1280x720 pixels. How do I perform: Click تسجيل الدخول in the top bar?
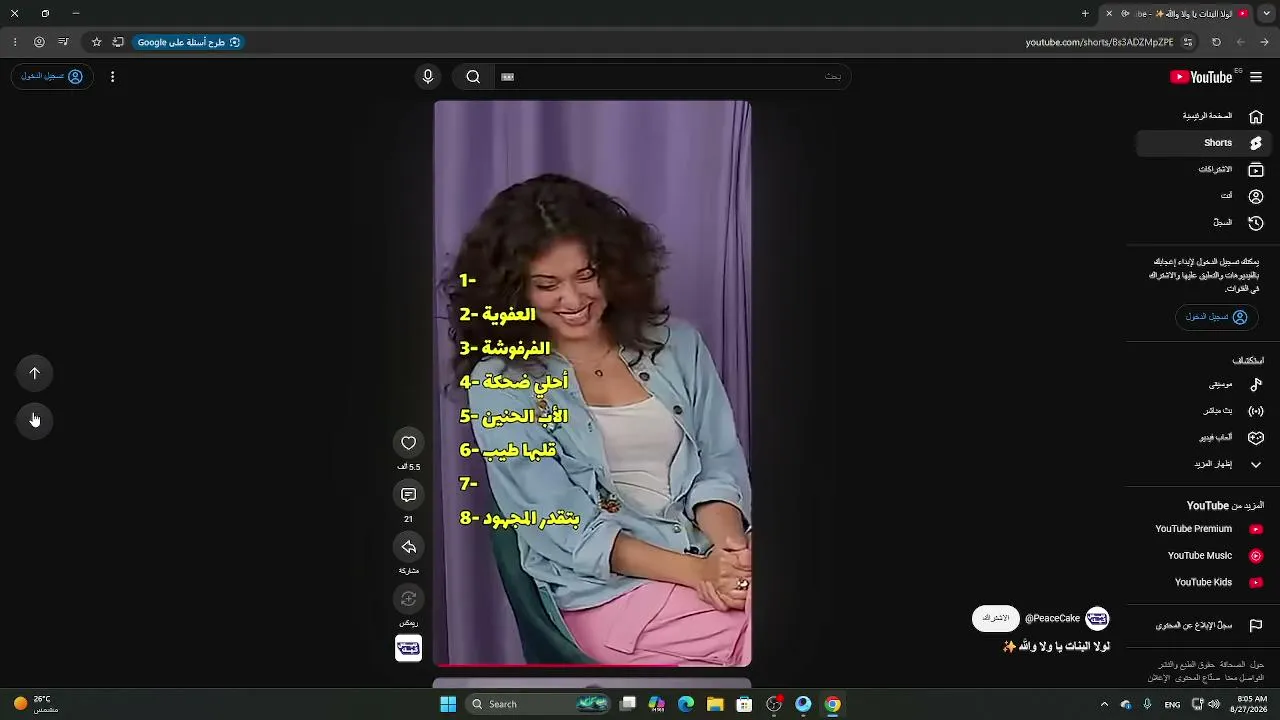52,77
